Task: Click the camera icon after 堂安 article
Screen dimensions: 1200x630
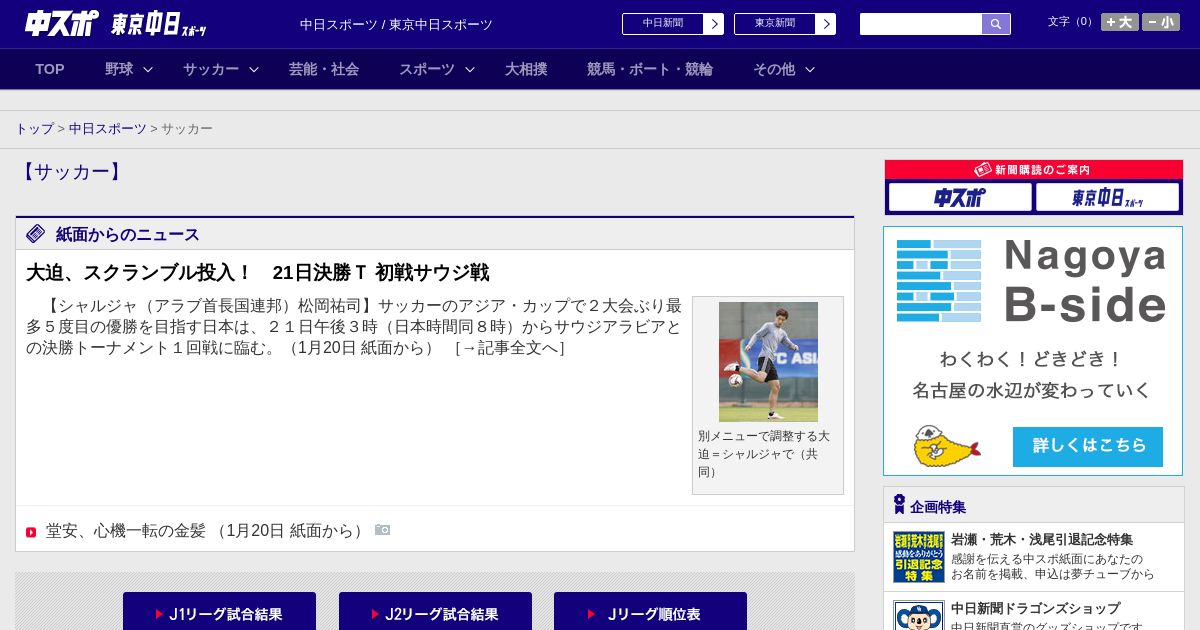Action: (383, 530)
